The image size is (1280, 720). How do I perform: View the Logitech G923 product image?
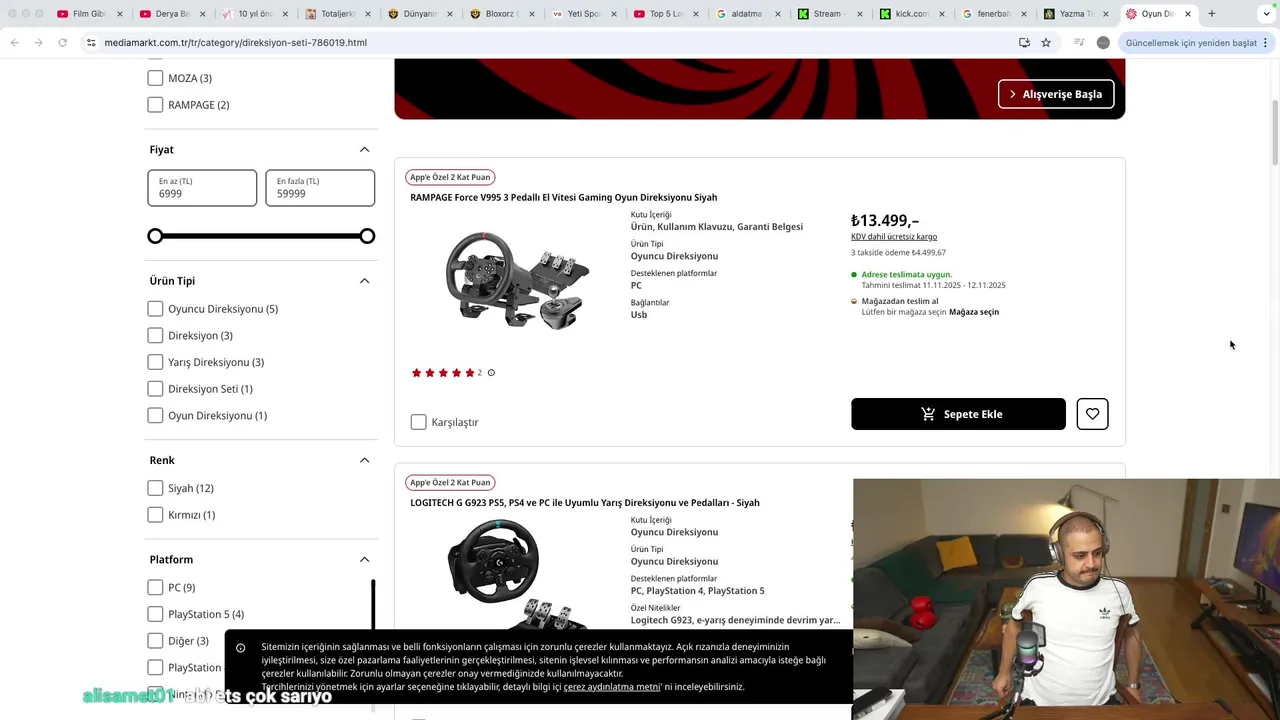click(x=517, y=575)
